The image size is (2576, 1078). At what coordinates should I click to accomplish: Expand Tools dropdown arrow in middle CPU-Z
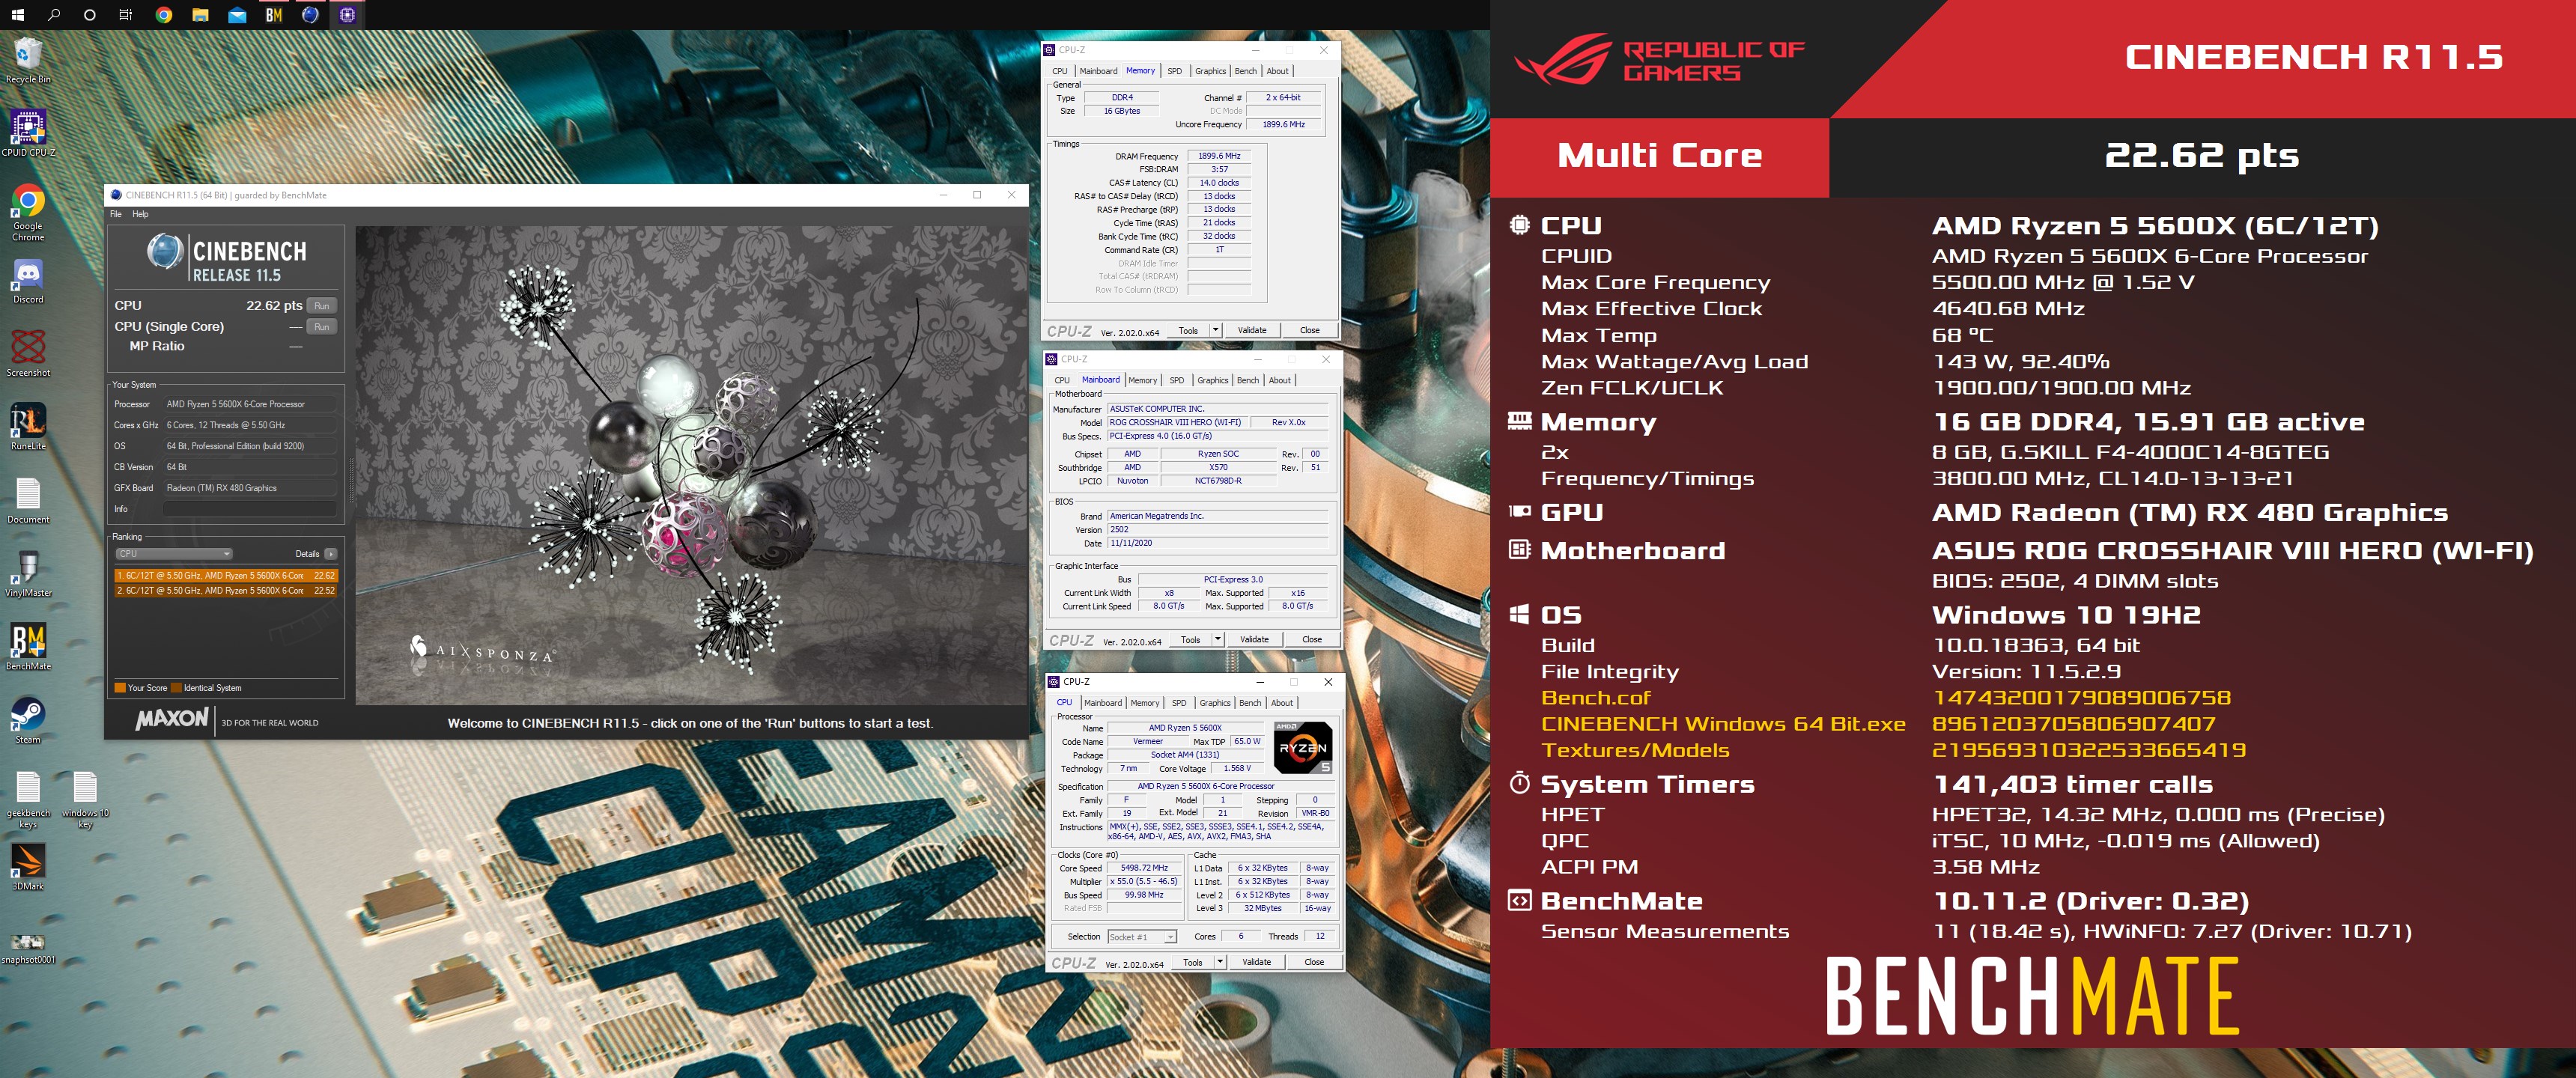(1218, 639)
